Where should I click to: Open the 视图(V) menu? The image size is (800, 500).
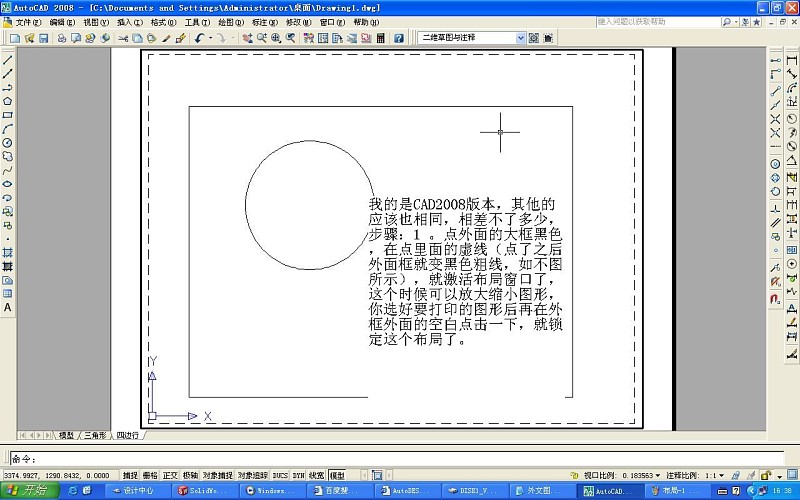96,22
